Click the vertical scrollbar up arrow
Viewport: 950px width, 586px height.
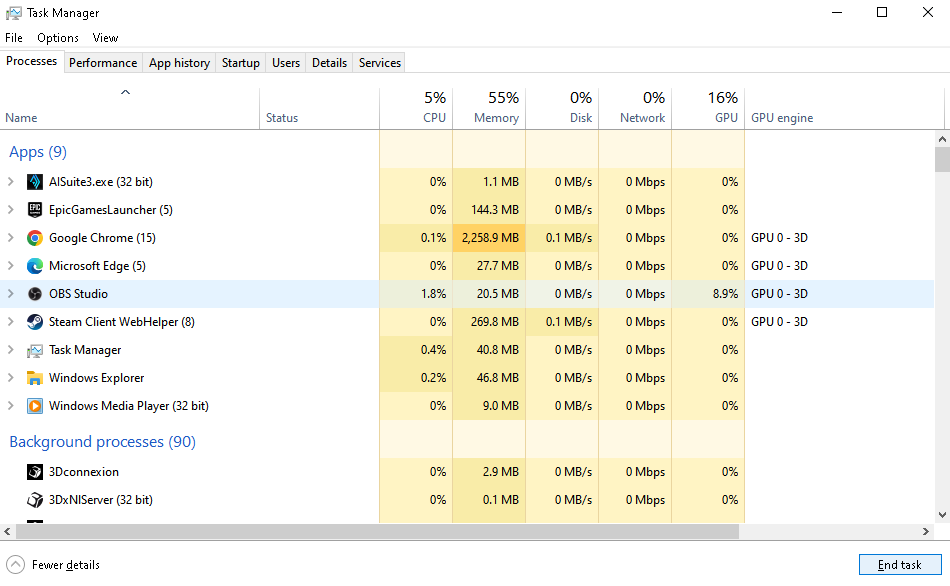coord(942,139)
